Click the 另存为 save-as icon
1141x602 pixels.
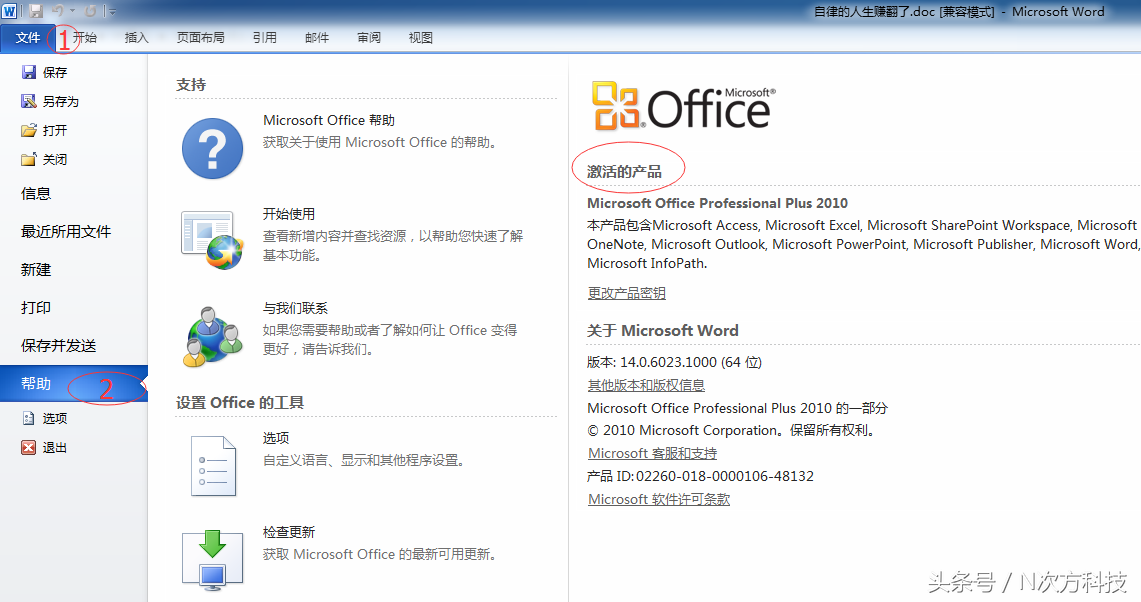click(29, 100)
